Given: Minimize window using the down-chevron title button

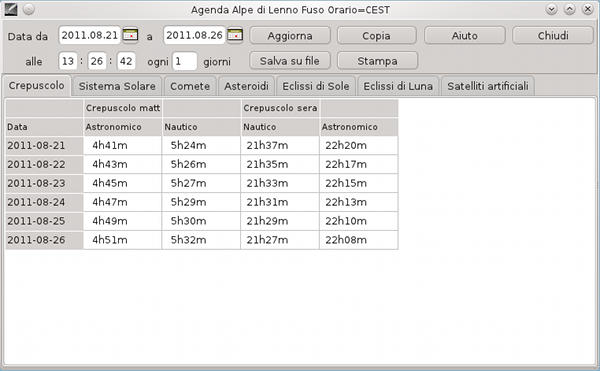Looking at the screenshot, I should [551, 9].
